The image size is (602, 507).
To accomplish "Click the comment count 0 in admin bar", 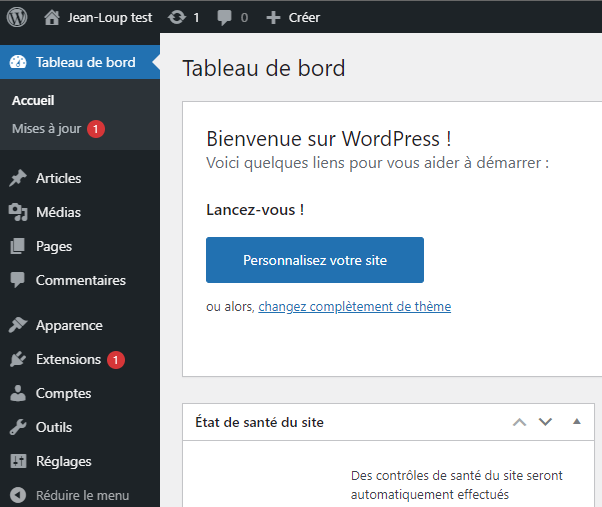I will click(244, 18).
